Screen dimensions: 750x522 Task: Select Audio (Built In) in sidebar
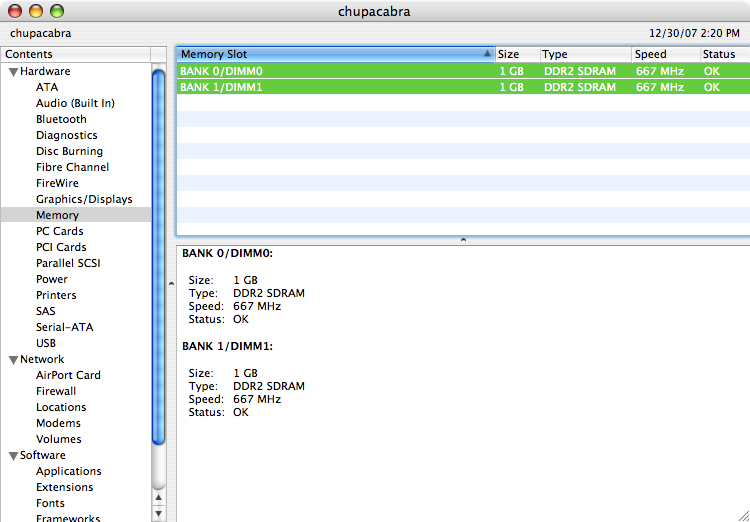75,103
